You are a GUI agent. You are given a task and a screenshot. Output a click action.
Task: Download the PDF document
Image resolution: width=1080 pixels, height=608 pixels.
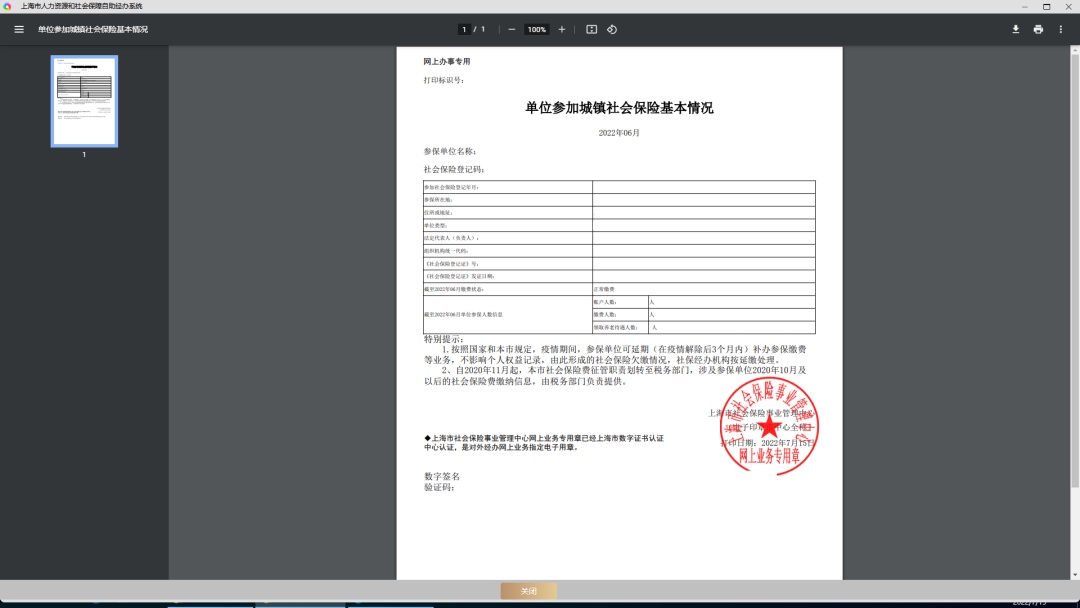(1016, 29)
